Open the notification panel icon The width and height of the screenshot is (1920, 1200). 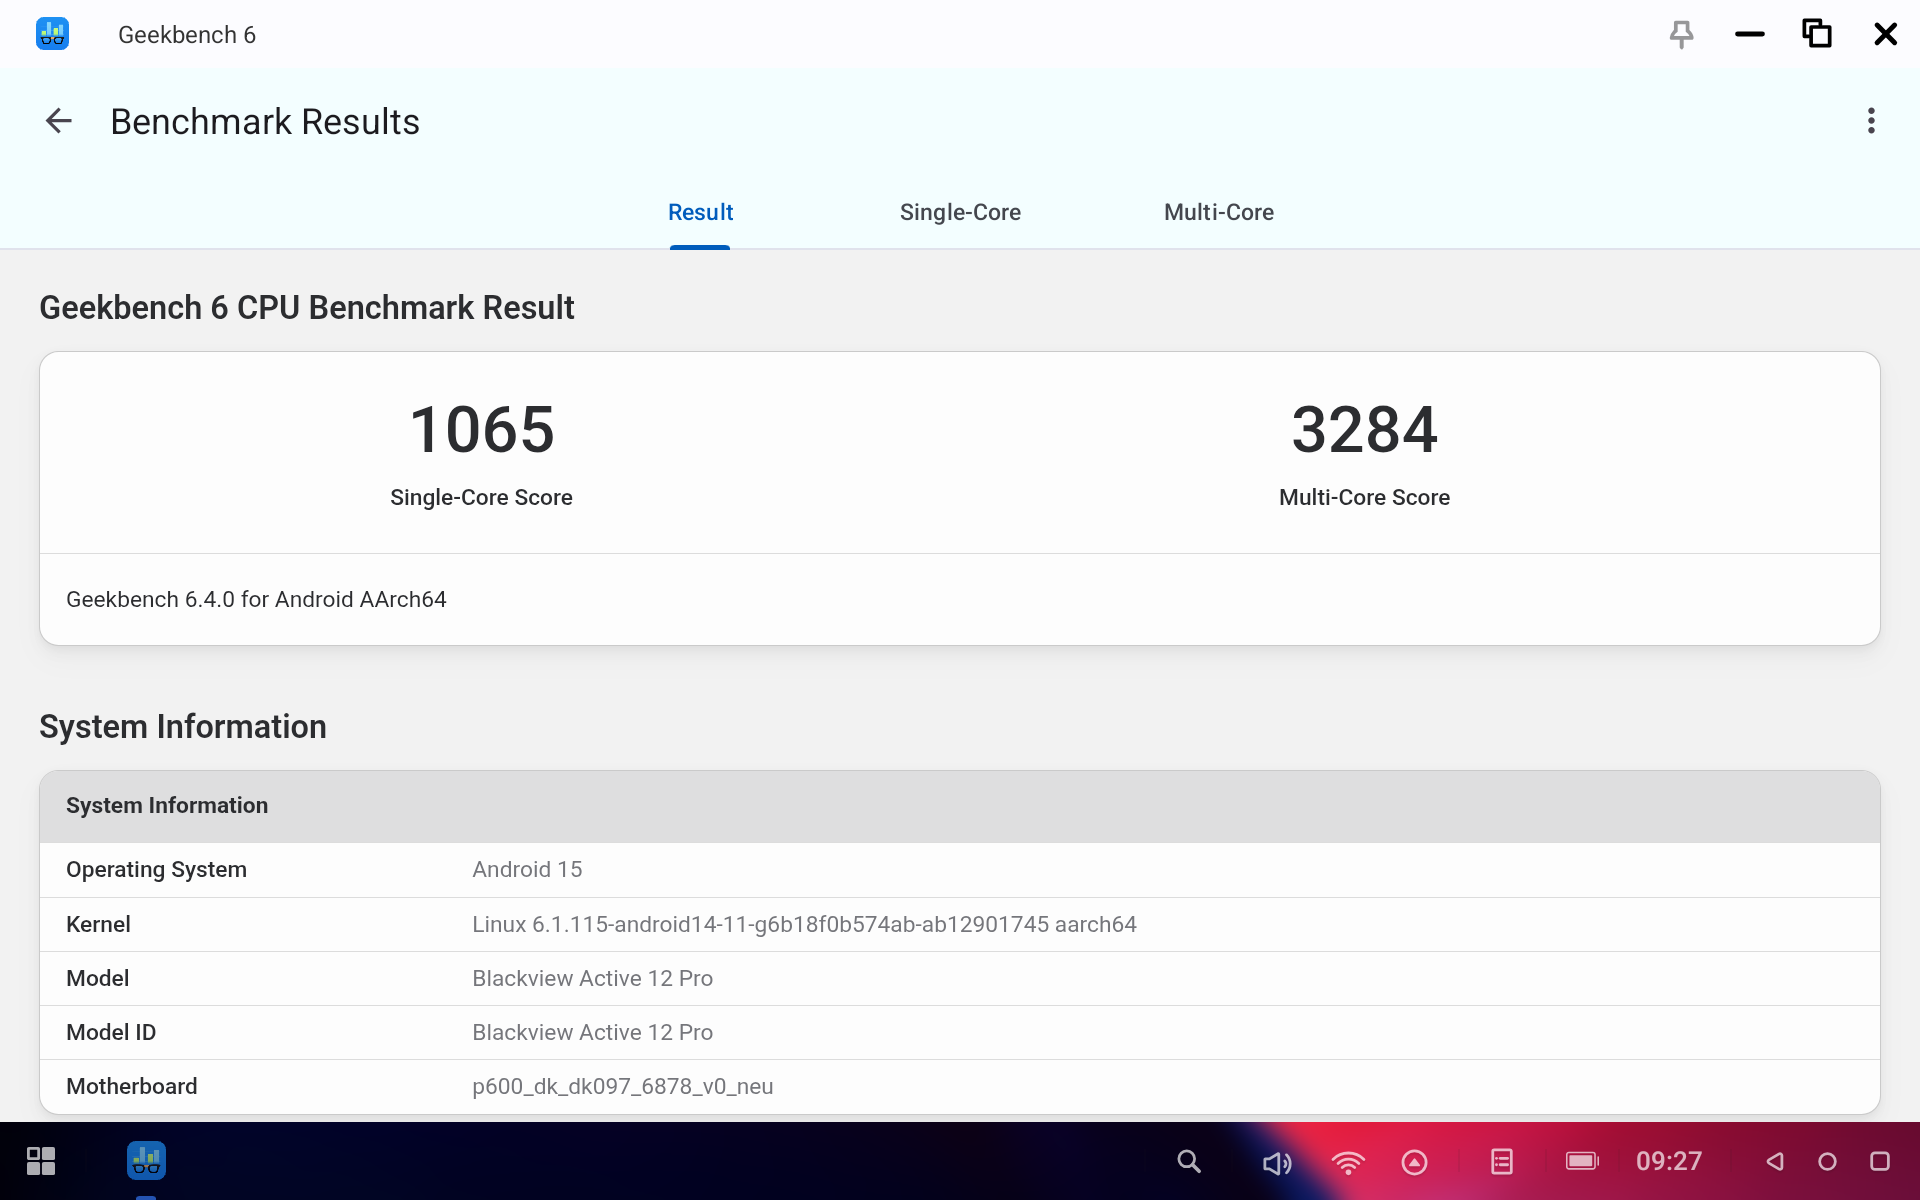pos(1501,1161)
